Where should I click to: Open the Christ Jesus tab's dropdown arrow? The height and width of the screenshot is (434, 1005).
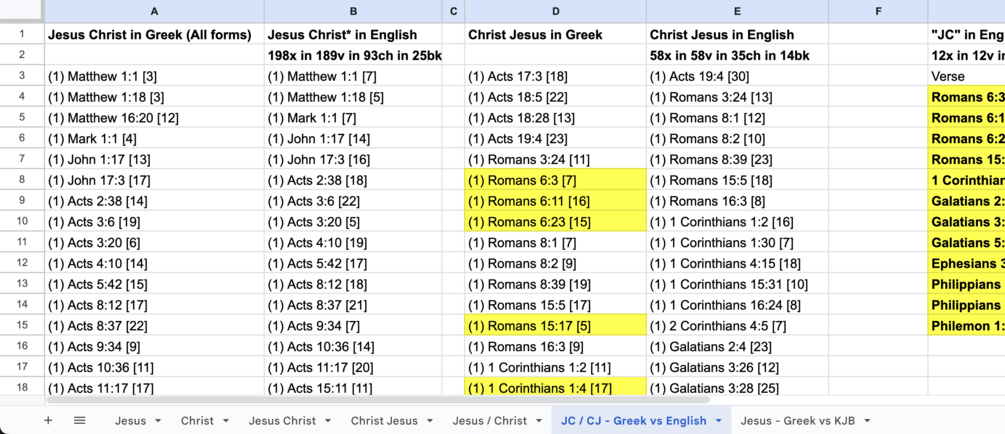pyautogui.click(x=430, y=421)
